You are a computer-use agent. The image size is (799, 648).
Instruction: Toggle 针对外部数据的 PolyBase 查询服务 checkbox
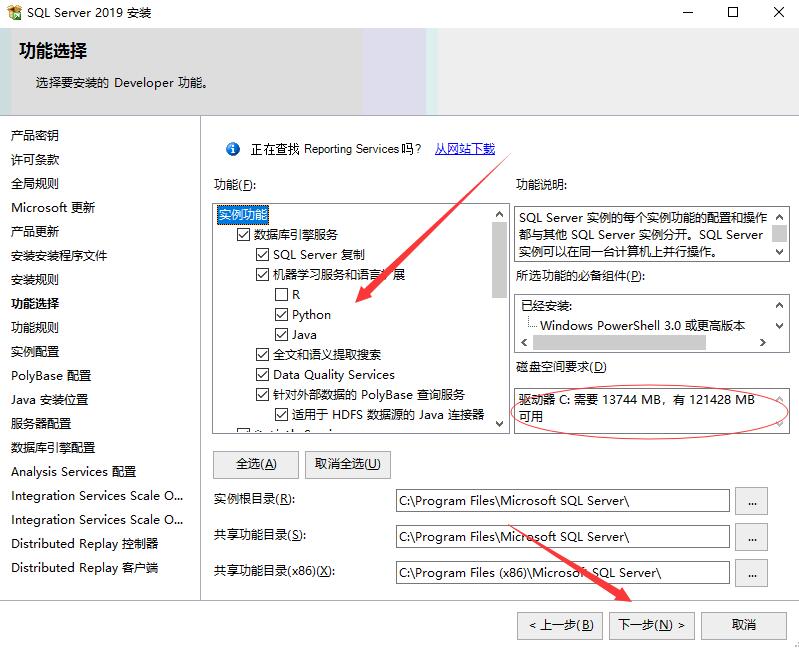(262, 394)
